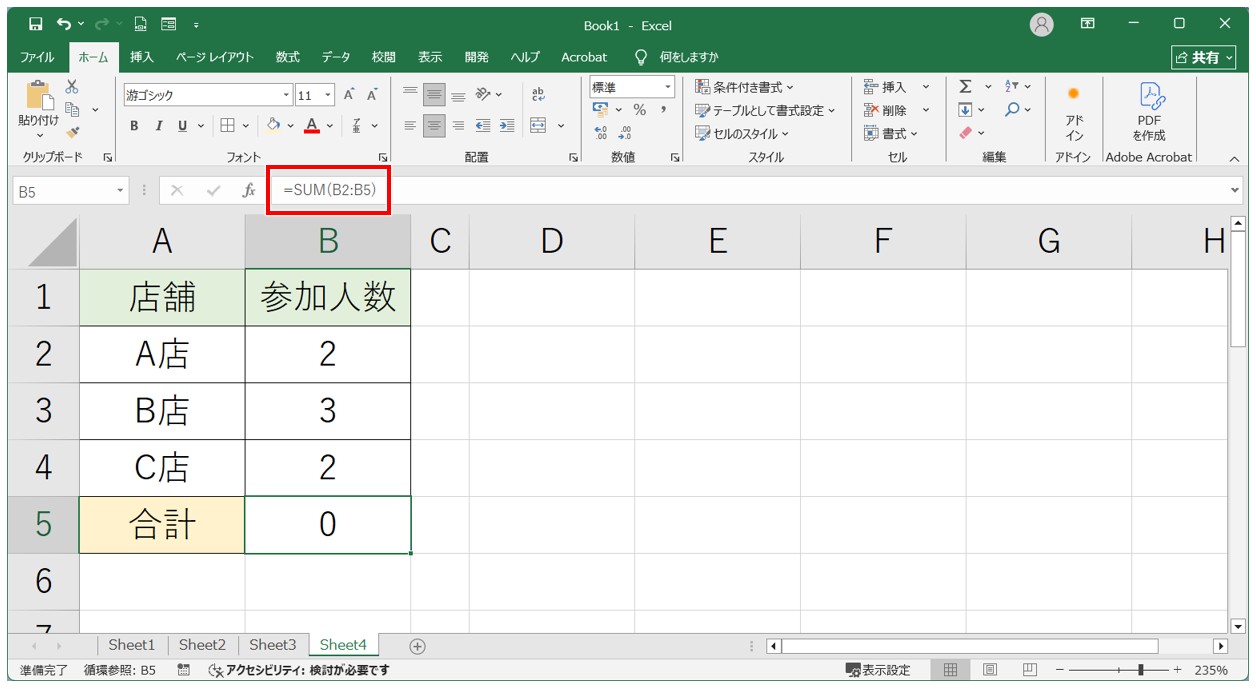
Task: Toggle left horizontal alignment
Action: point(410,125)
